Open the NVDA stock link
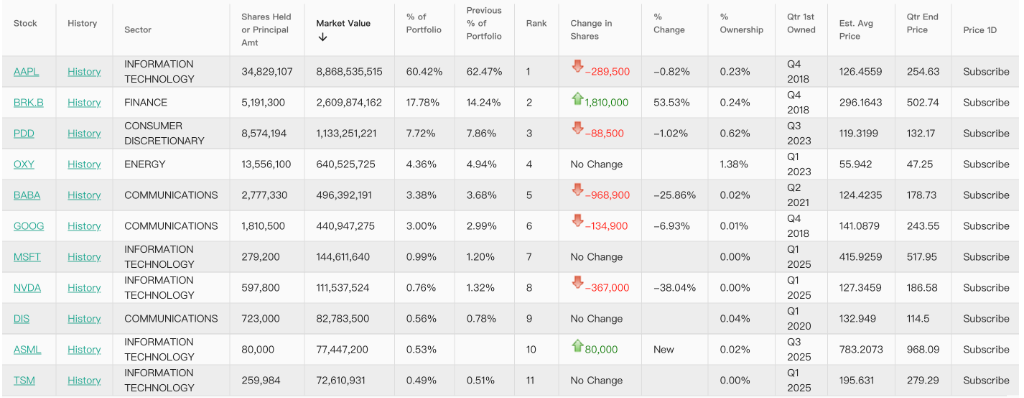Viewport: 1024px width, 398px height. click(x=27, y=288)
